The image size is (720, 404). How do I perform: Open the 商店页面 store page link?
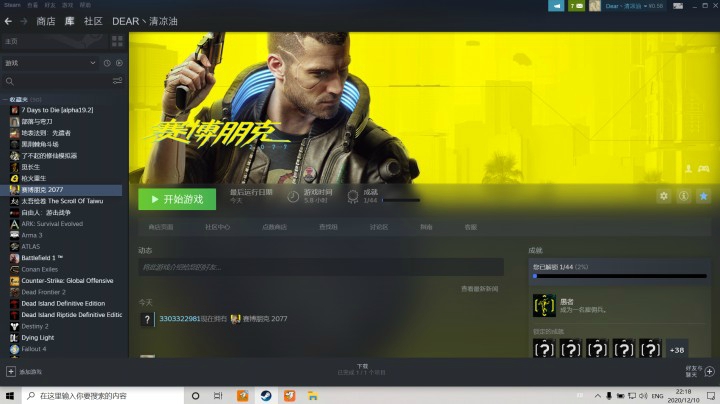click(161, 227)
